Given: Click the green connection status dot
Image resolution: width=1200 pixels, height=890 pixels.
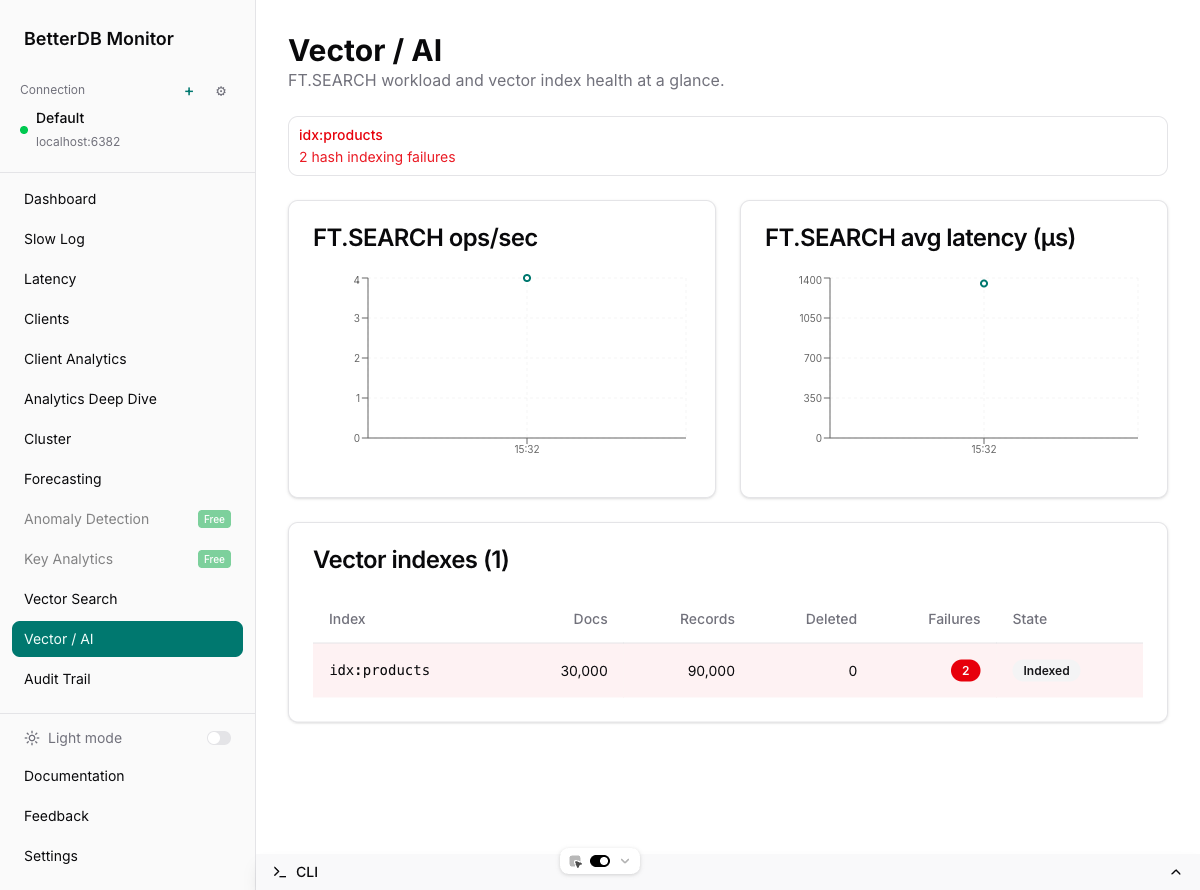Looking at the screenshot, I should pyautogui.click(x=22, y=128).
